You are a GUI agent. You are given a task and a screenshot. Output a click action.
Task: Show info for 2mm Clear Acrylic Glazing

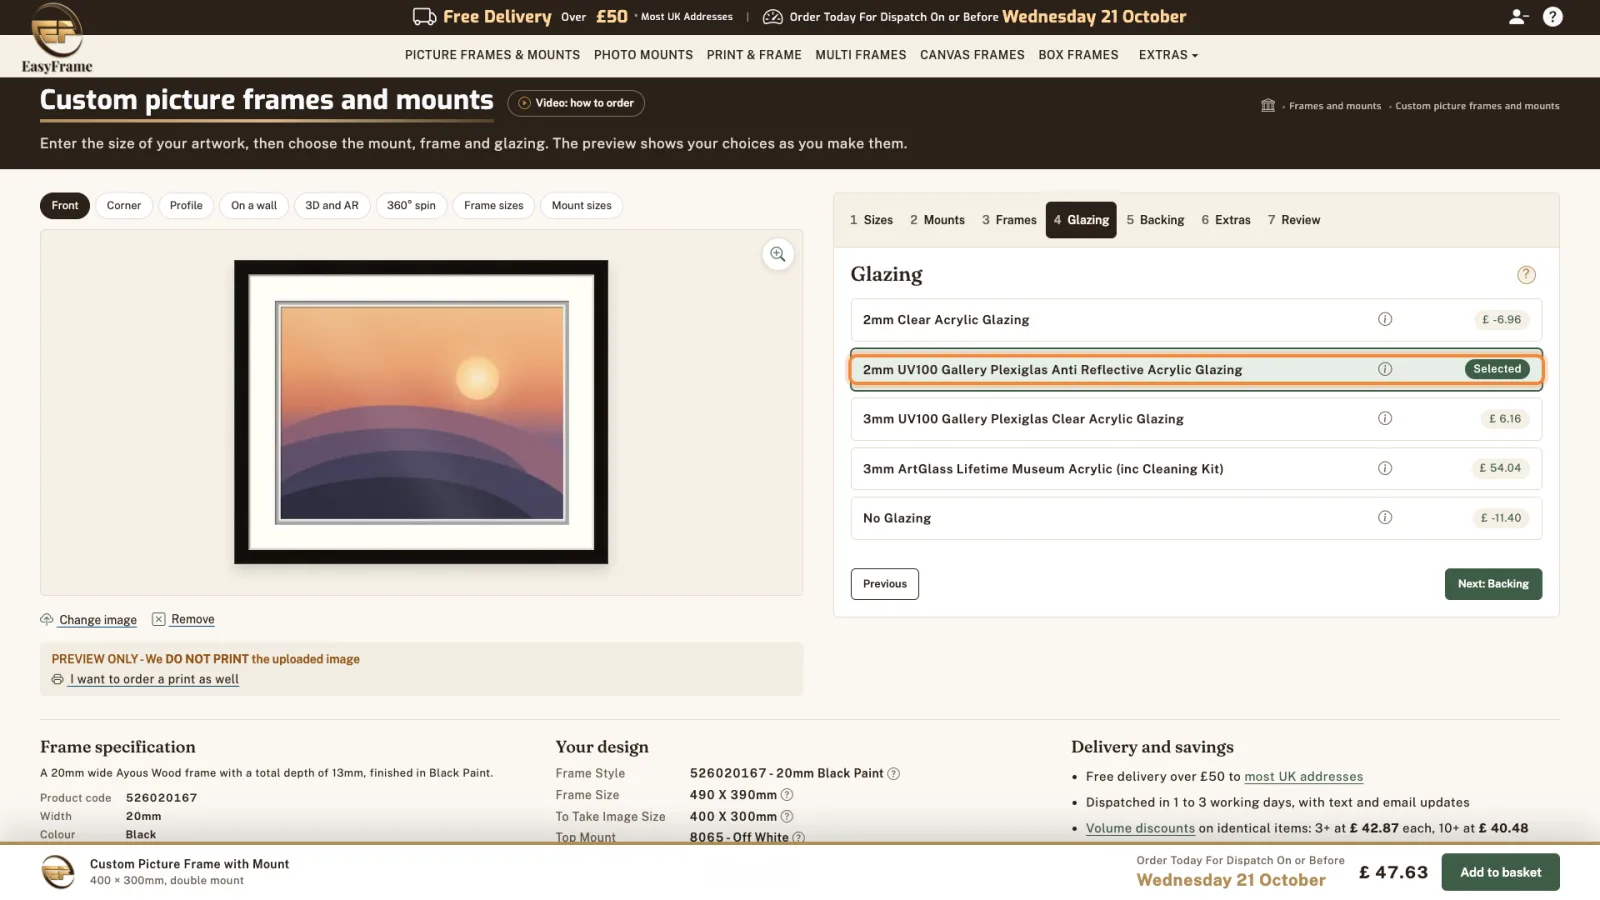[x=1385, y=319]
